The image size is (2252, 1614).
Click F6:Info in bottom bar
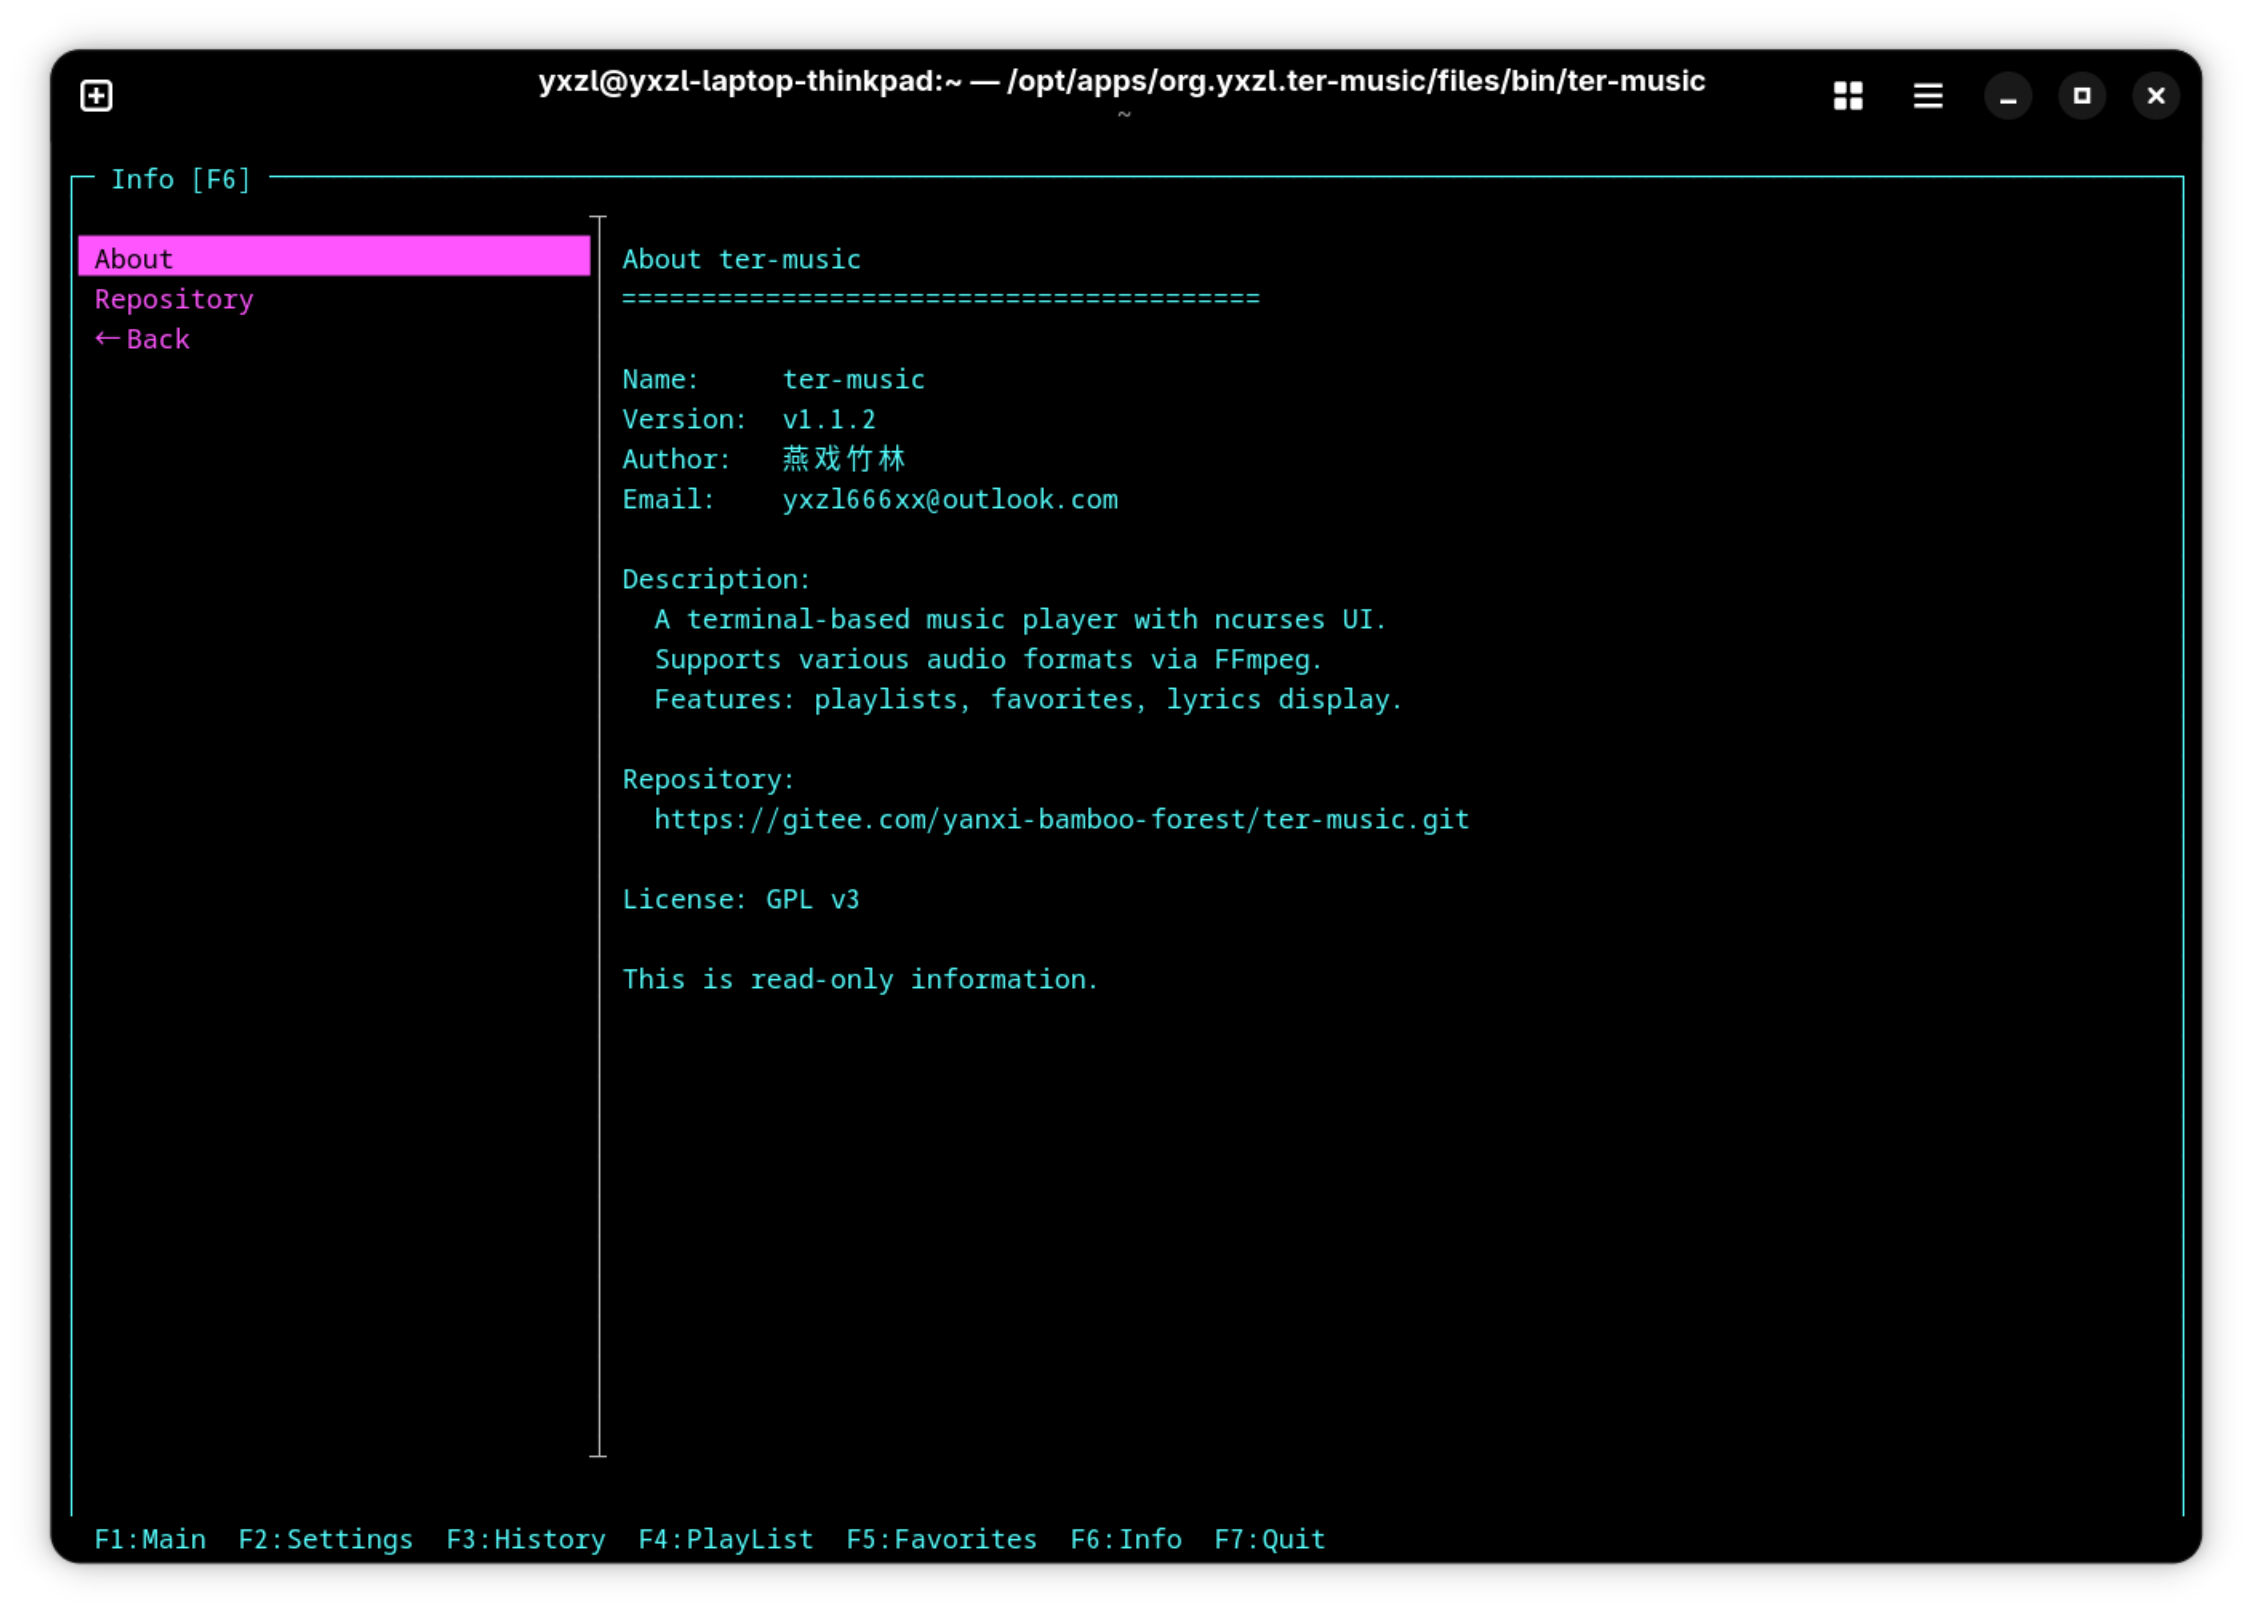coord(1125,1538)
